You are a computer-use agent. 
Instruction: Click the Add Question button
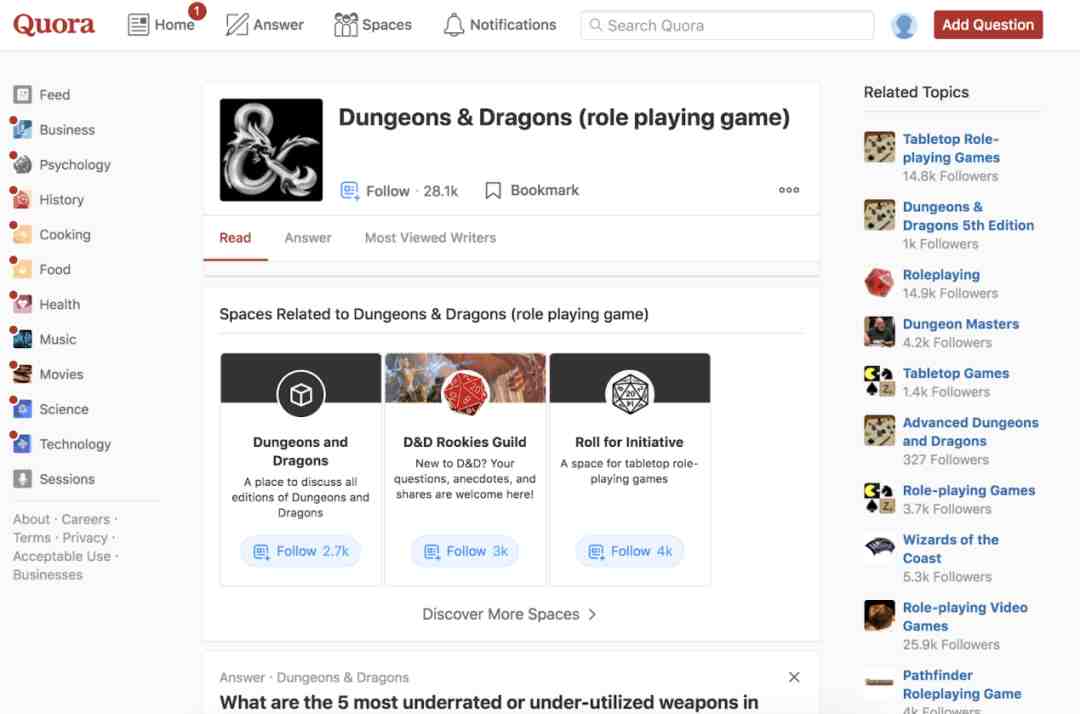988,25
